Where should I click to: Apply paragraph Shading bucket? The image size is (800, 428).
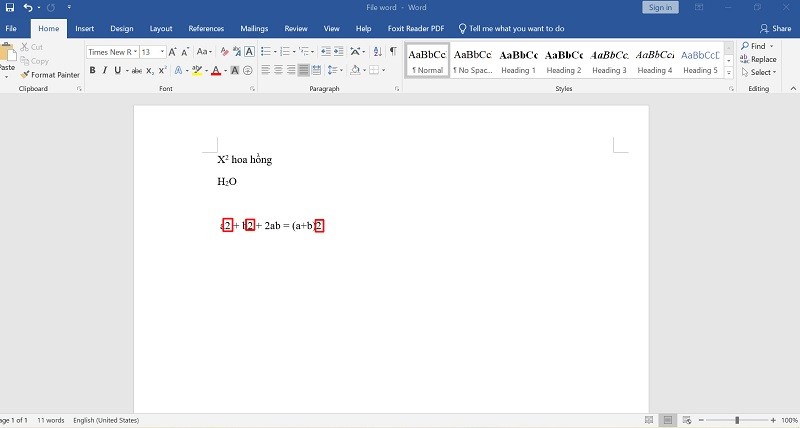355,70
